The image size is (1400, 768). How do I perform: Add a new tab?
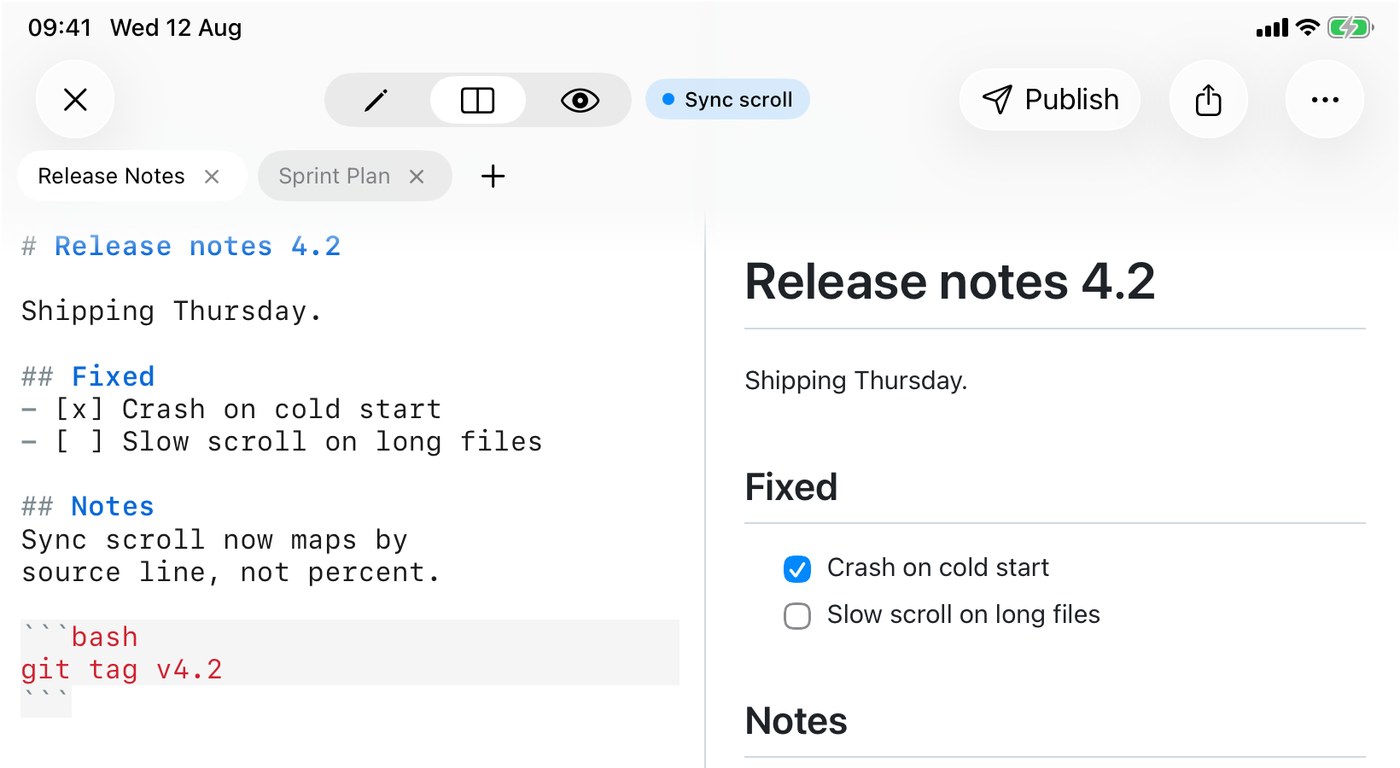493,176
